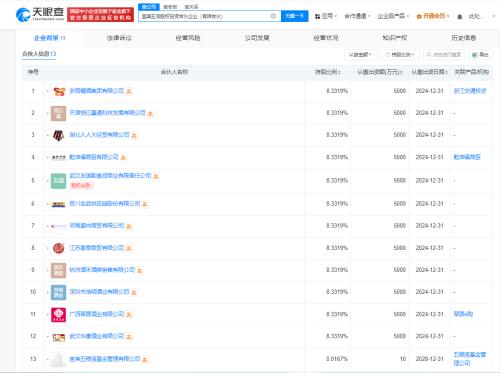Expand the orange membership dropdown in the header
The image size is (500, 373).
click(x=433, y=16)
